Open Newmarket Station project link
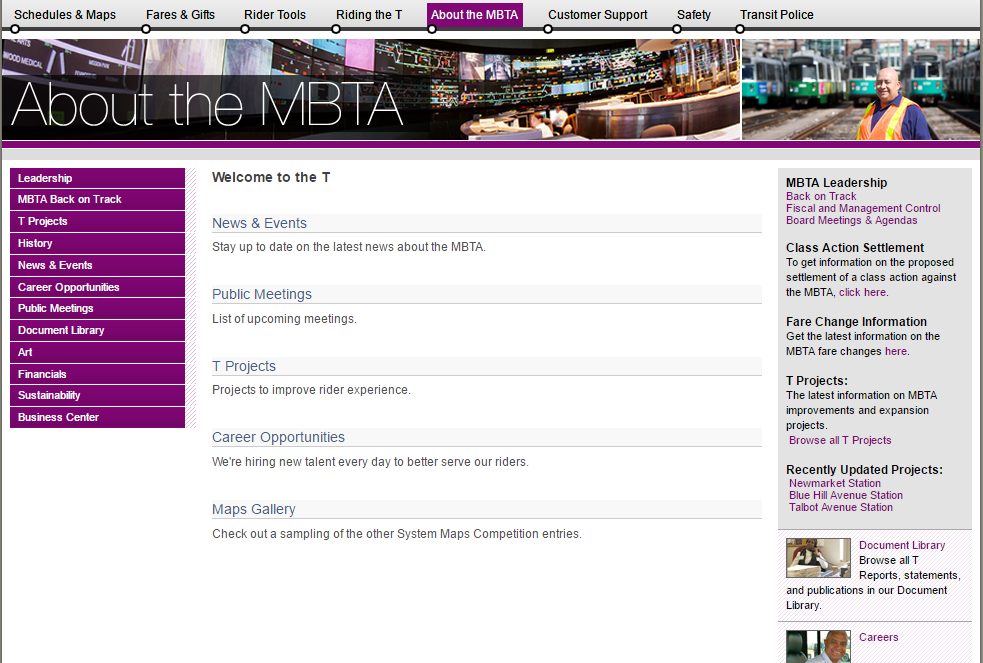This screenshot has width=983, height=663. click(x=834, y=483)
